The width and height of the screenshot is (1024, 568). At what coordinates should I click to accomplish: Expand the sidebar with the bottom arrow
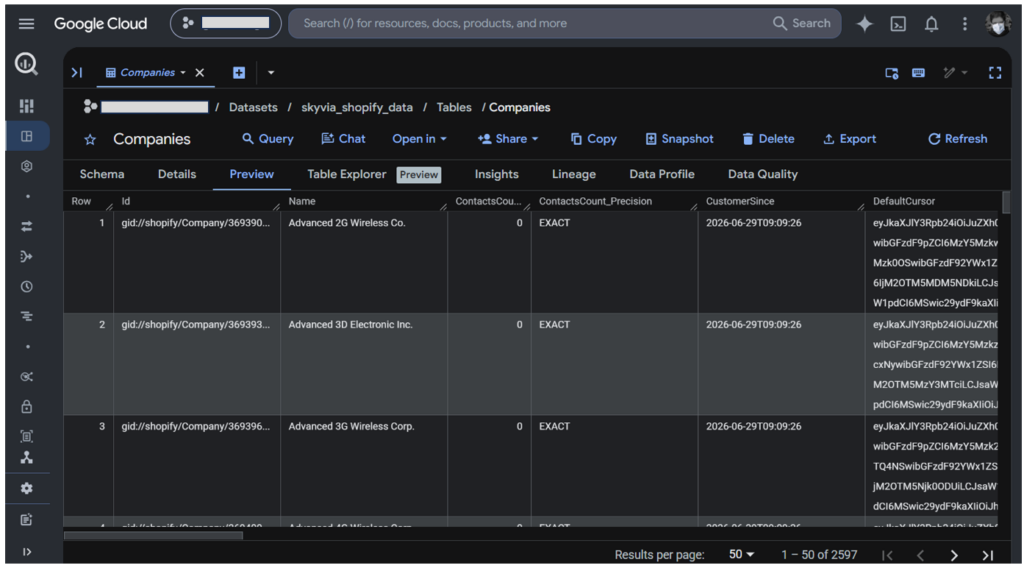pyautogui.click(x=27, y=552)
